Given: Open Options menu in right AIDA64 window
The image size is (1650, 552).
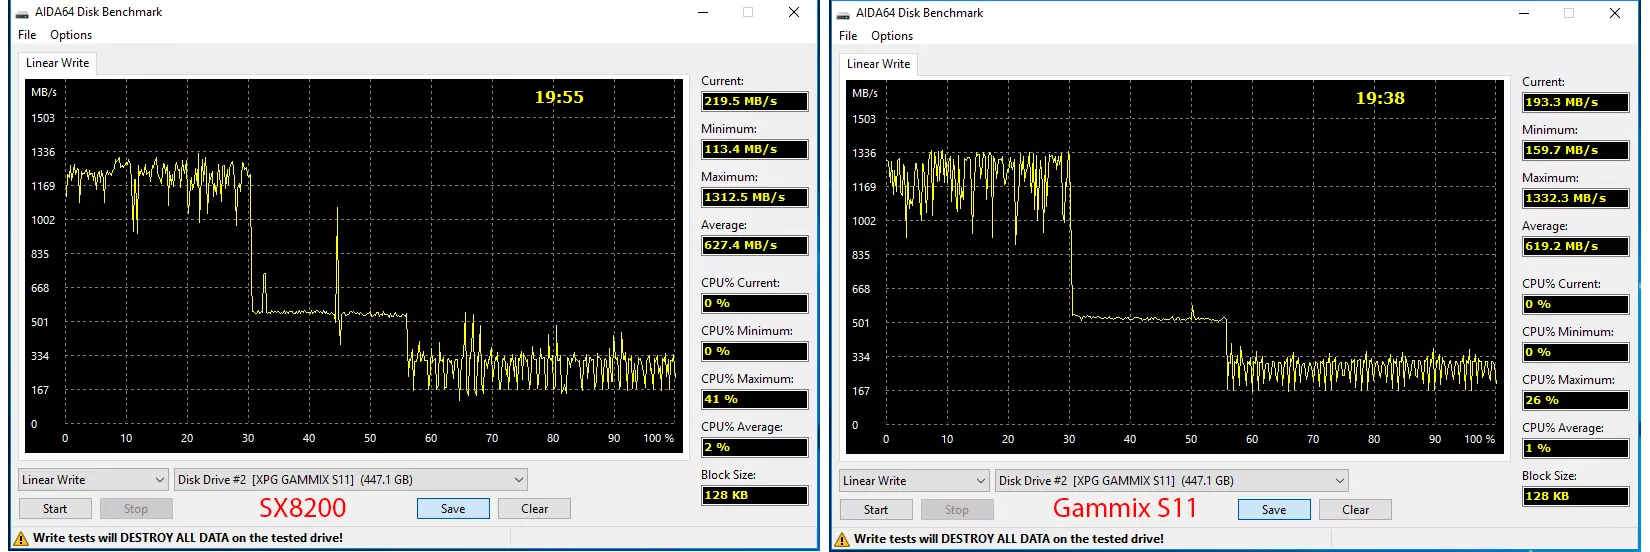Looking at the screenshot, I should click(892, 36).
